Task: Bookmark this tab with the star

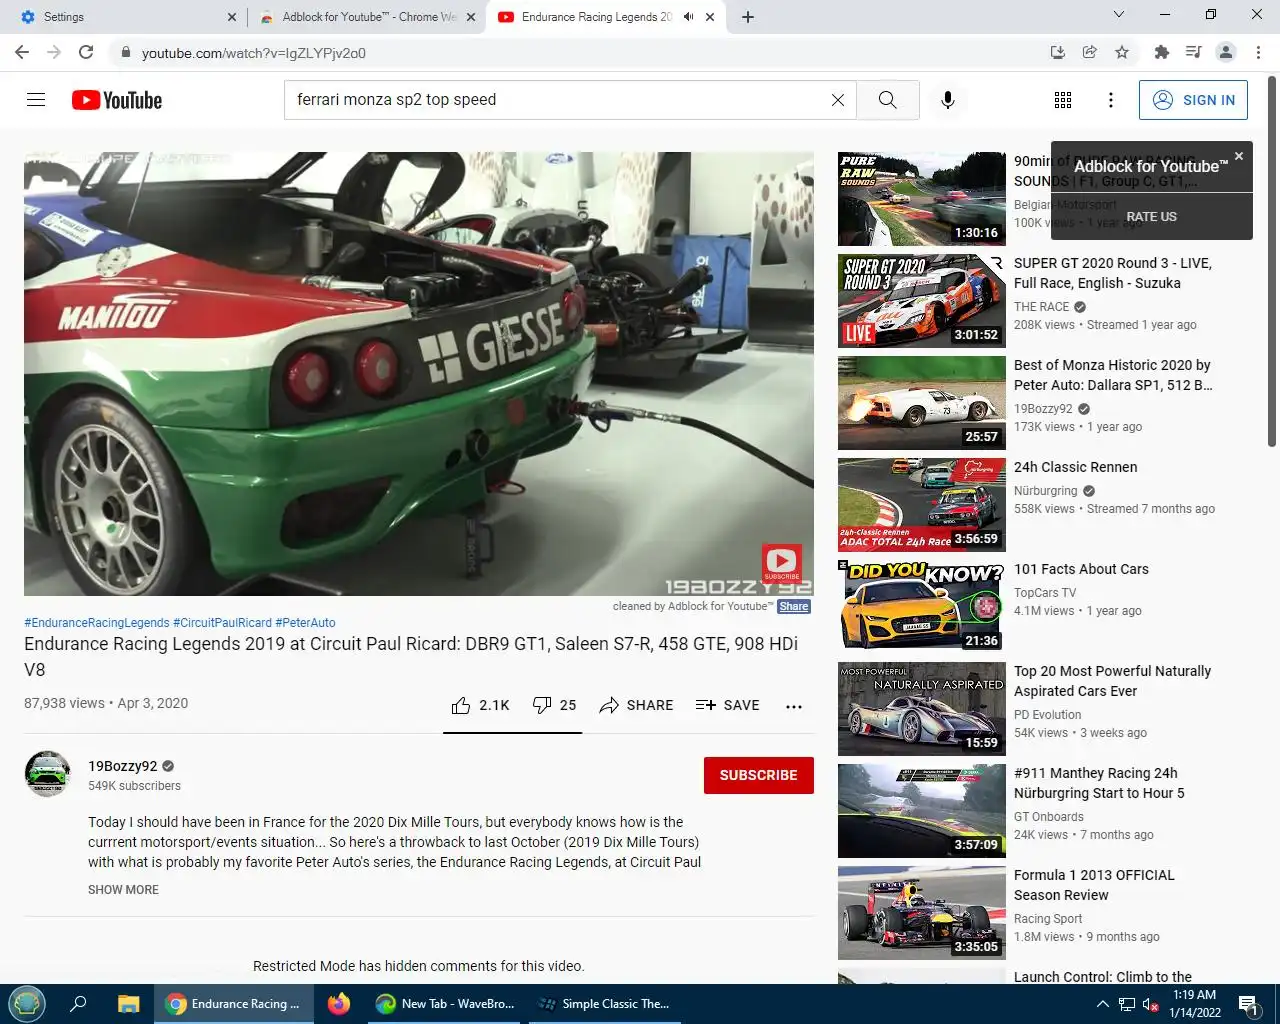Action: point(1122,52)
